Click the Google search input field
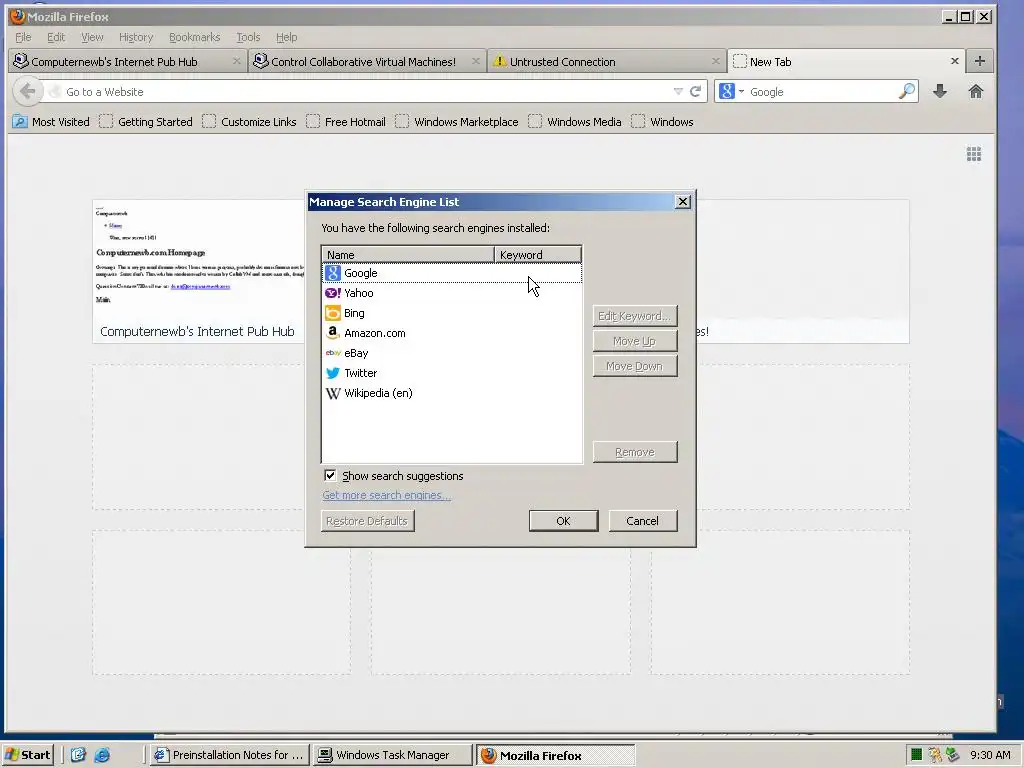 822,91
